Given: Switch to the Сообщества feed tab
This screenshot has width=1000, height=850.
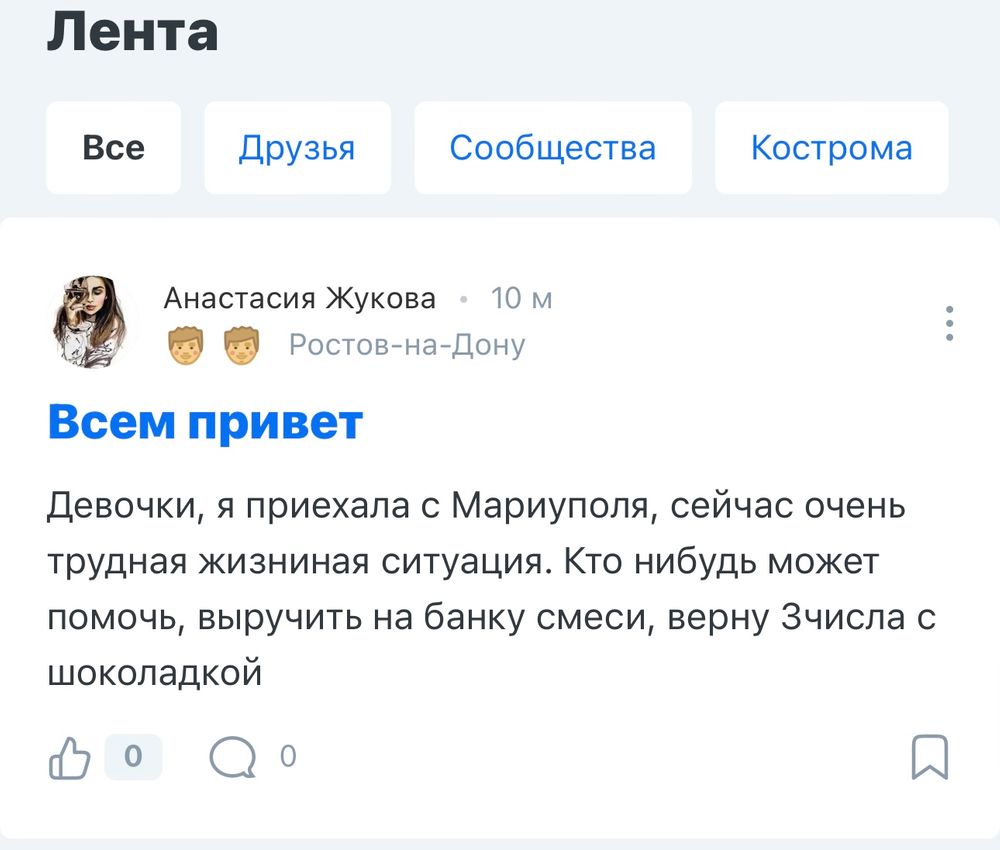Looking at the screenshot, I should tap(553, 147).
